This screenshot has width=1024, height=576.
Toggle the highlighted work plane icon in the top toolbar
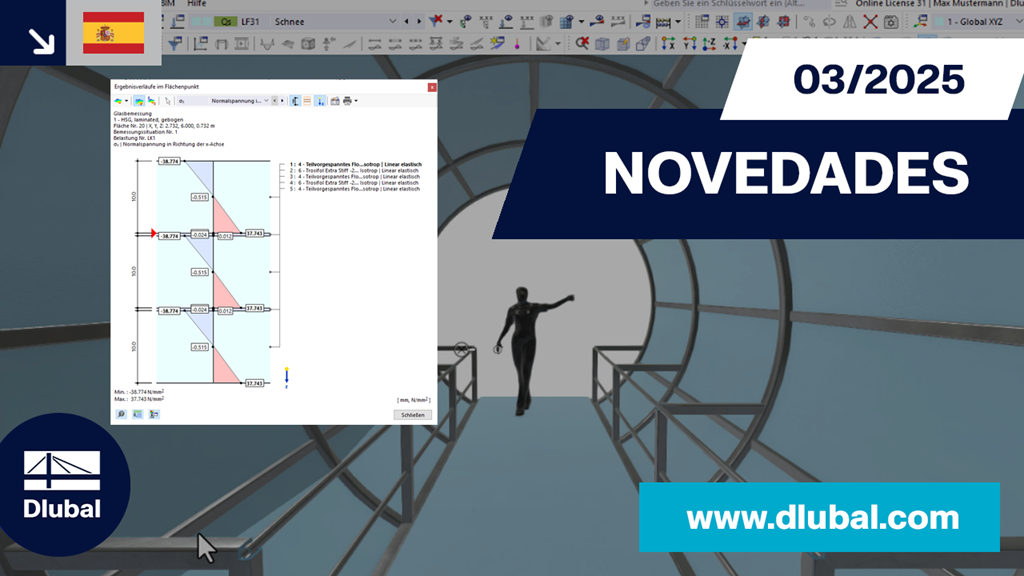pos(743,22)
